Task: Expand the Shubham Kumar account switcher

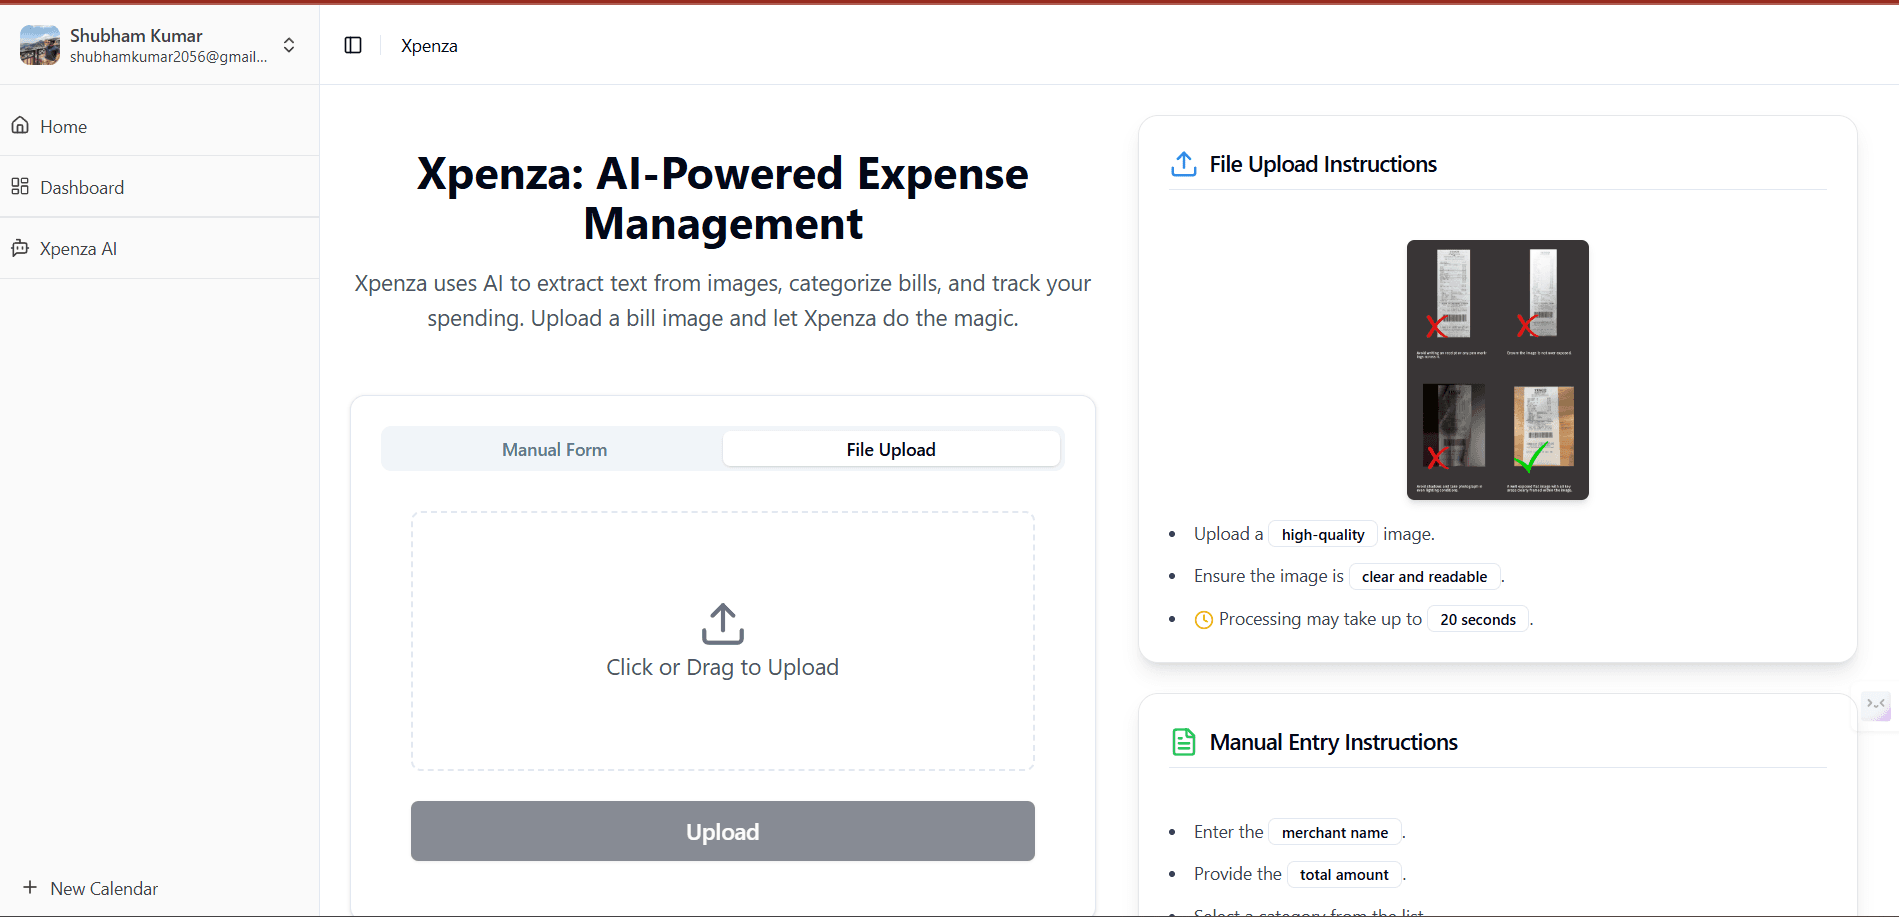Action: point(289,45)
